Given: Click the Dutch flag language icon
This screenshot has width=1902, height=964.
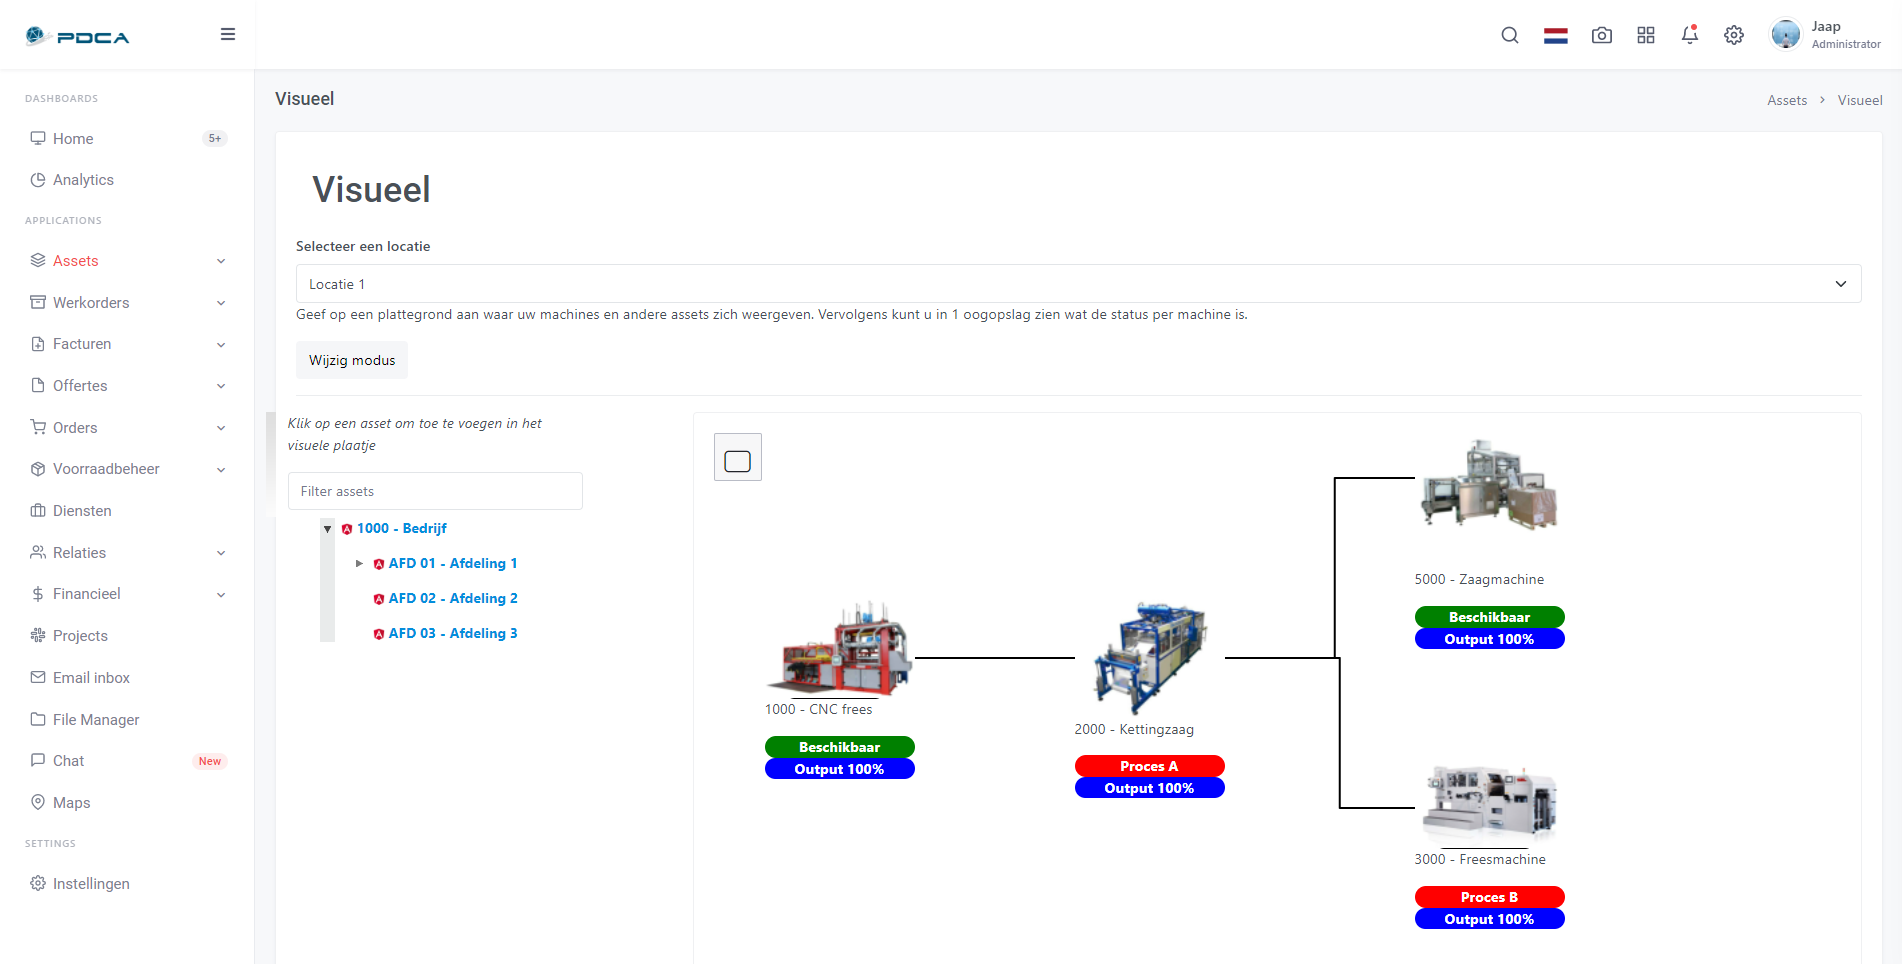Looking at the screenshot, I should (x=1556, y=36).
